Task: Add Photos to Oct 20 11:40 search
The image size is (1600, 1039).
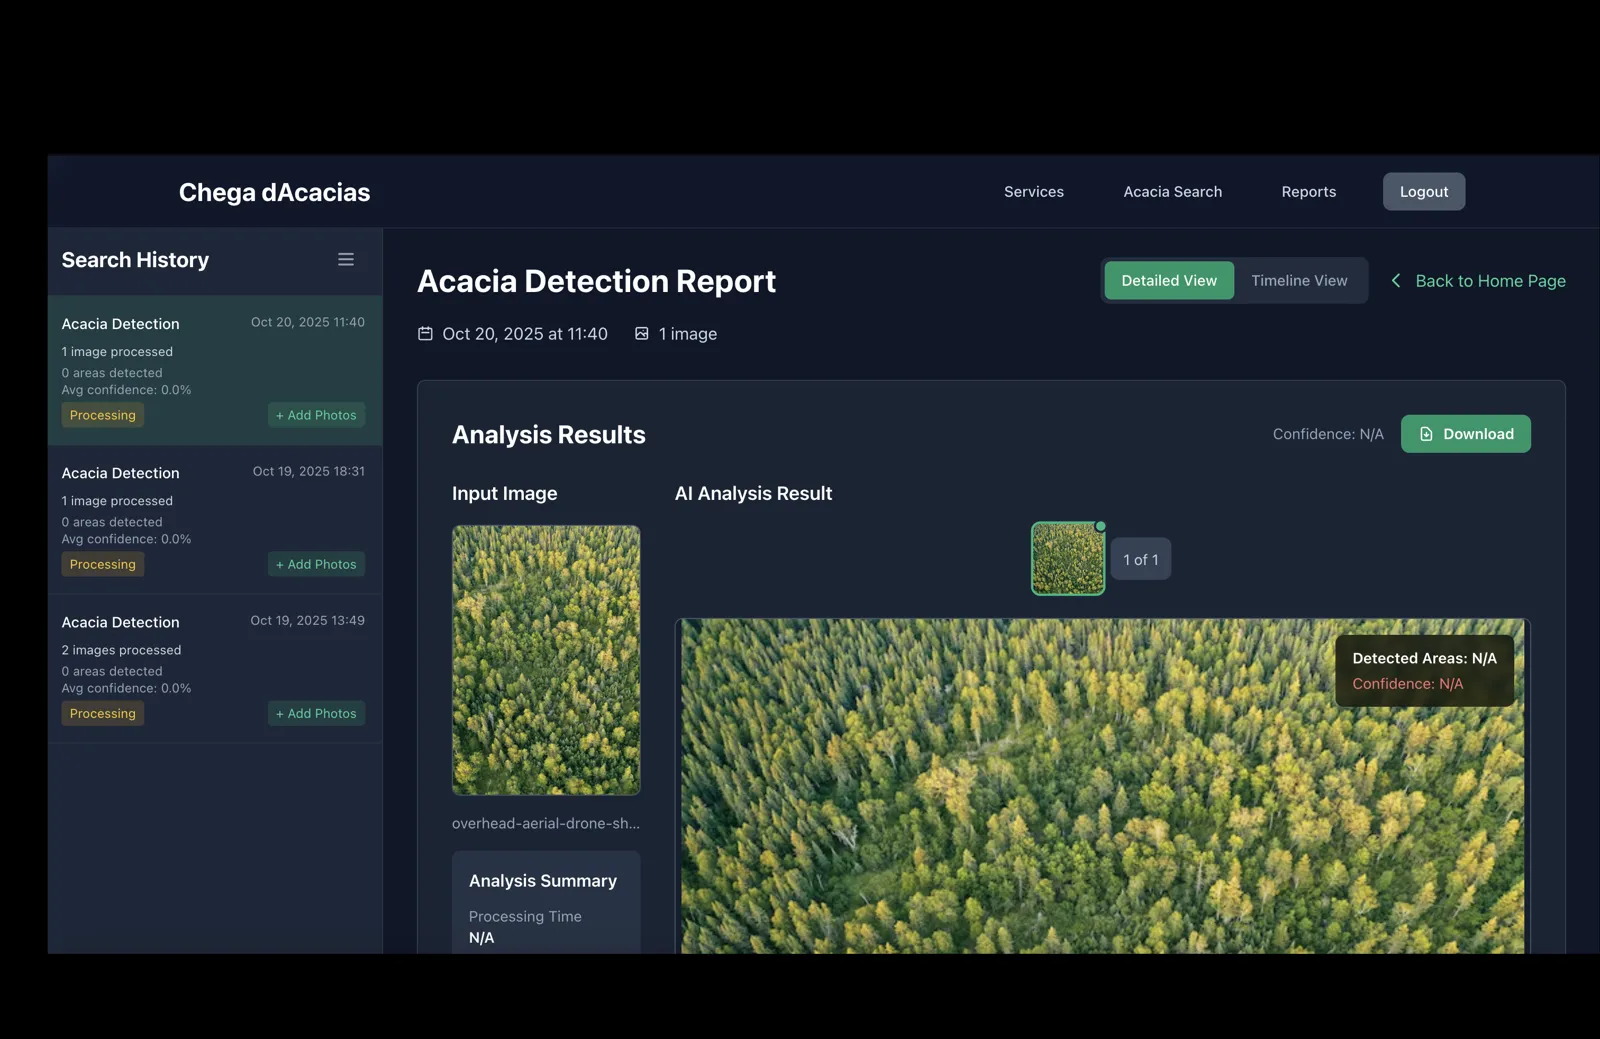Action: [316, 415]
